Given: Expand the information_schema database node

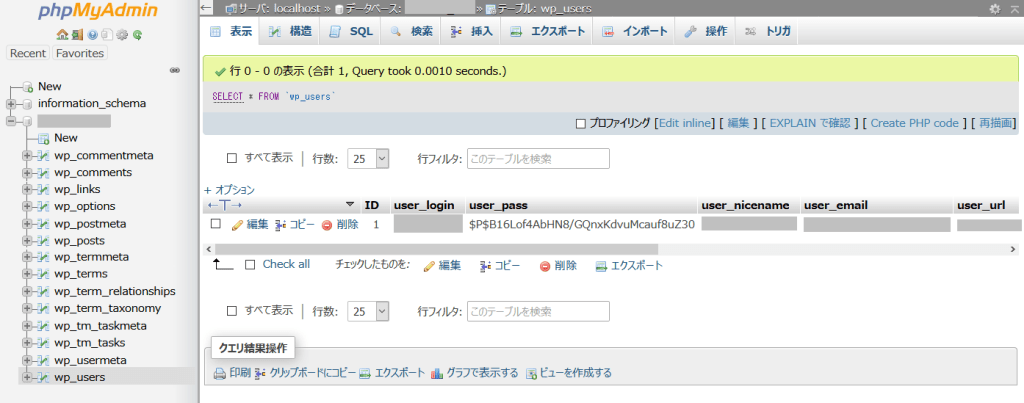Looking at the screenshot, I should [11, 104].
